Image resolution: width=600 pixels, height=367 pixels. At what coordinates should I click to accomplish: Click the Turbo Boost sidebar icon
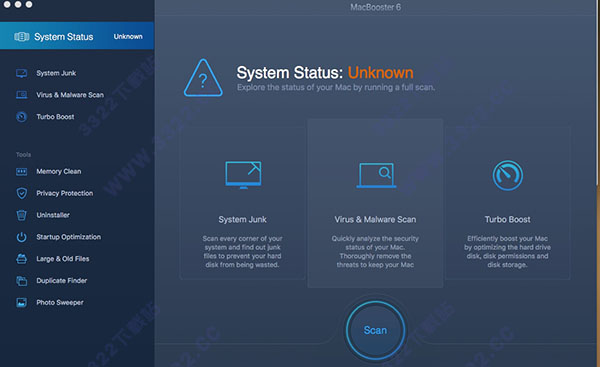[x=21, y=117]
